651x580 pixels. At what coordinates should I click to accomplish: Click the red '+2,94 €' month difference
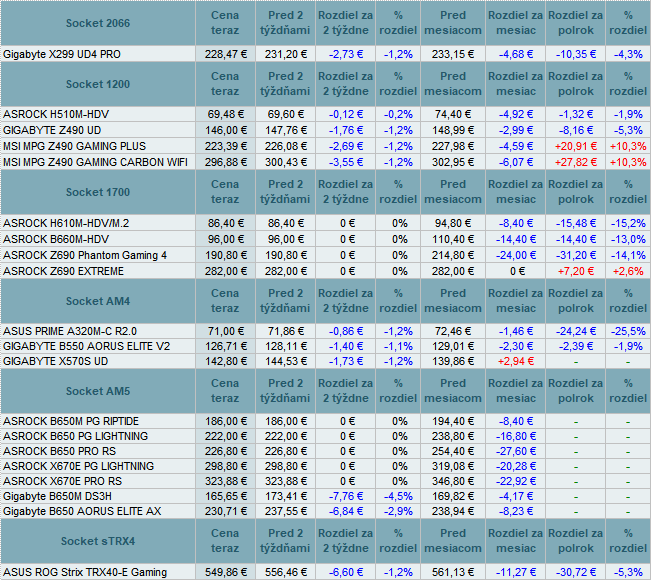point(516,361)
